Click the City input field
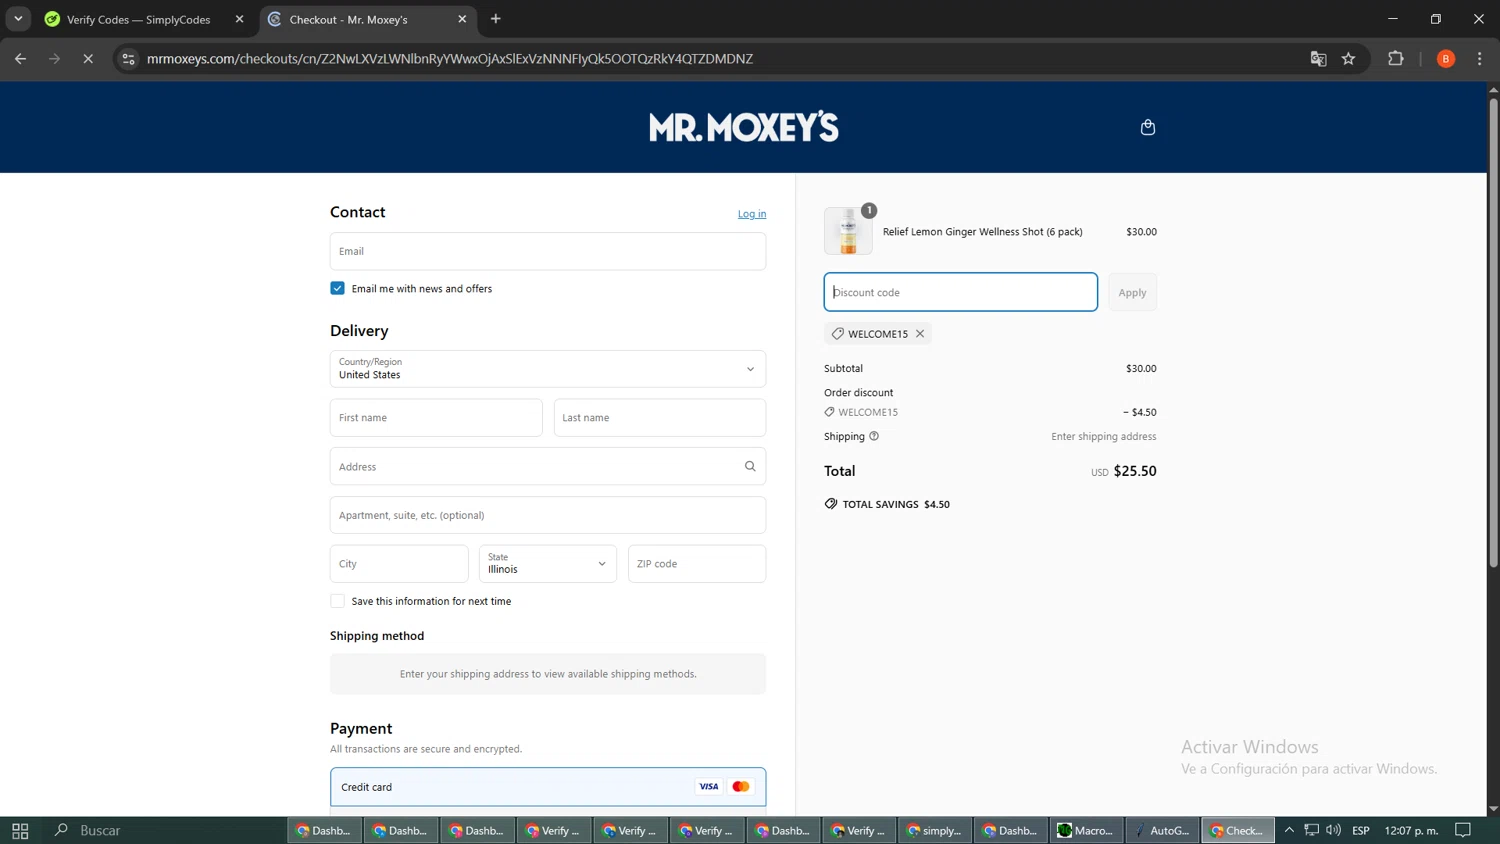 pos(399,564)
